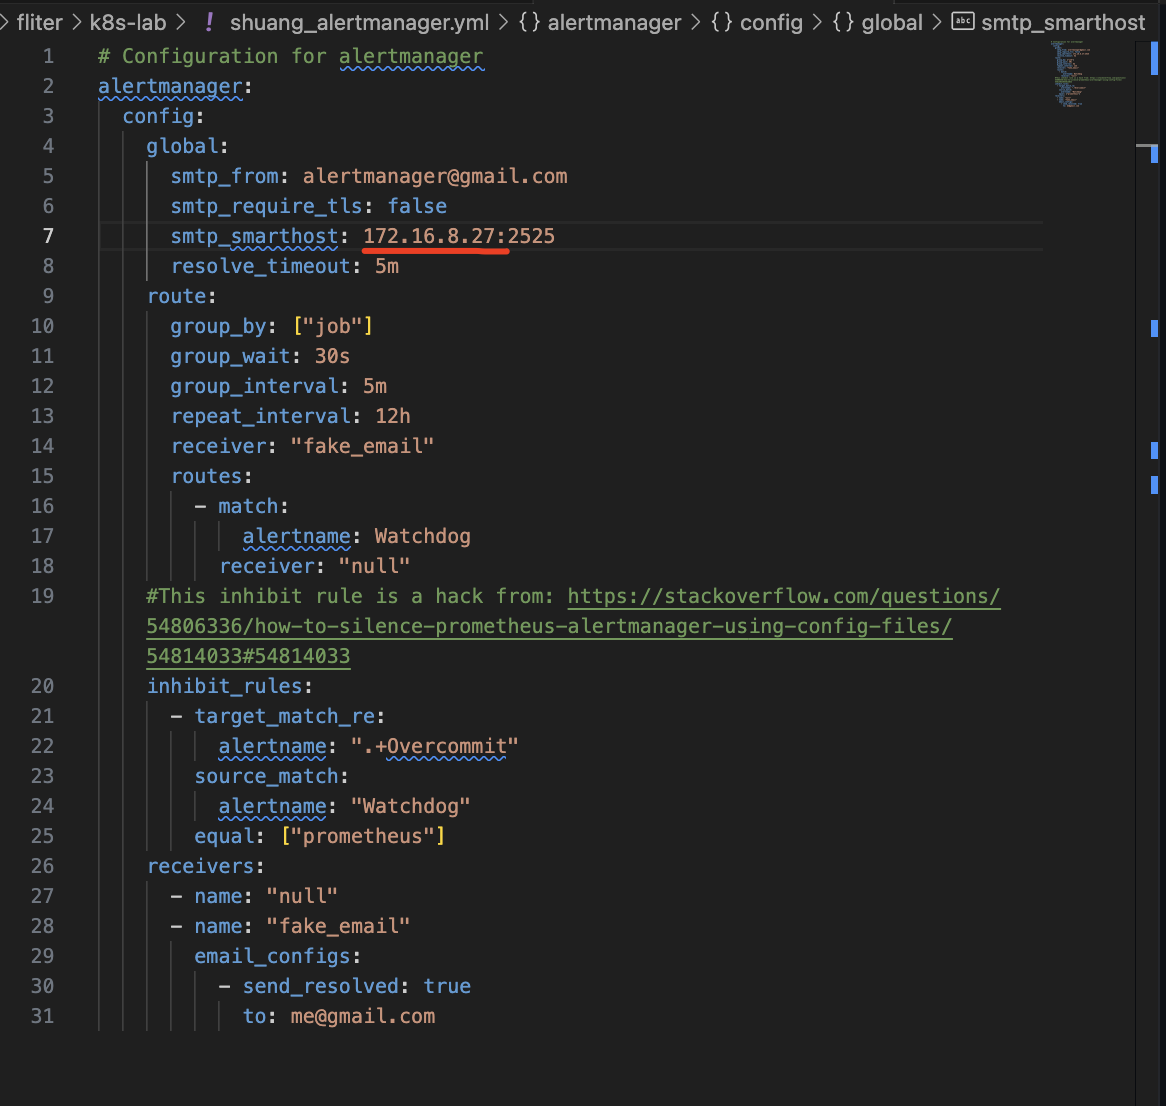
Task: Open the fliter folder breadcrumb
Action: click(x=40, y=22)
